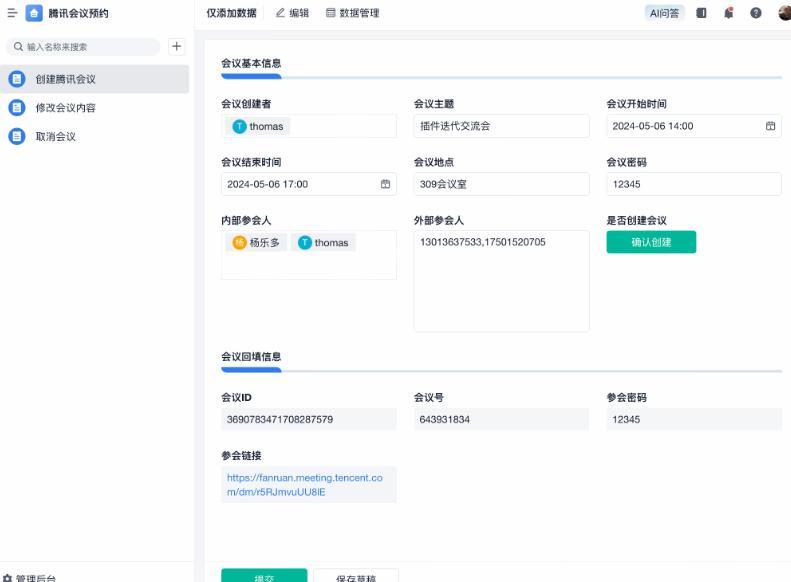
Task: Switch to the 编辑 tab
Action: point(292,13)
